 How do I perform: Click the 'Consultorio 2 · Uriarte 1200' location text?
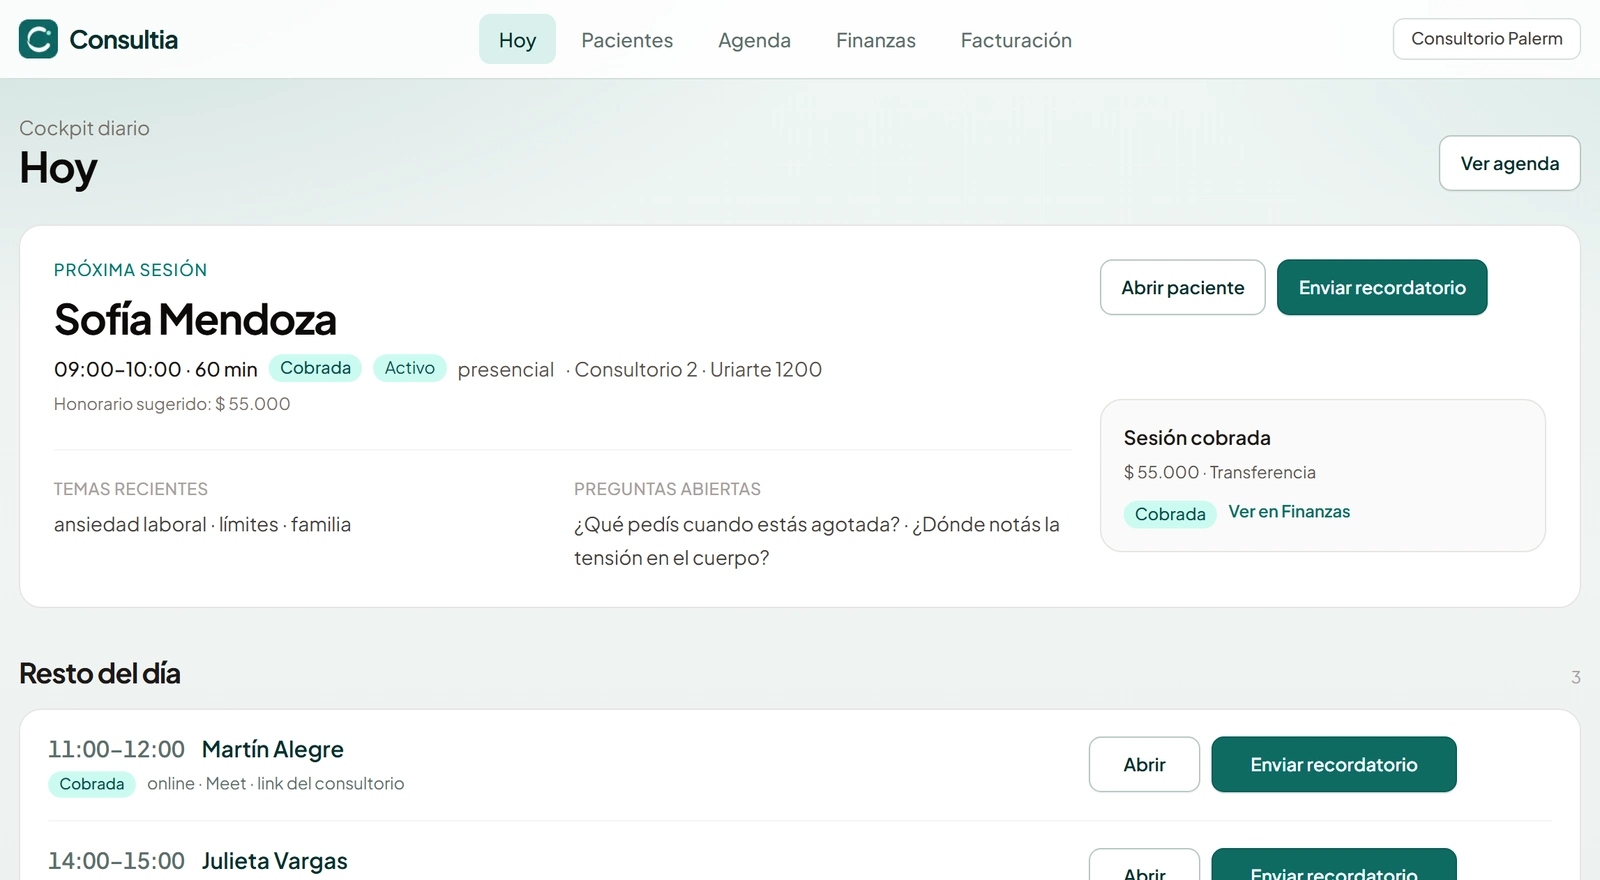[x=698, y=370]
